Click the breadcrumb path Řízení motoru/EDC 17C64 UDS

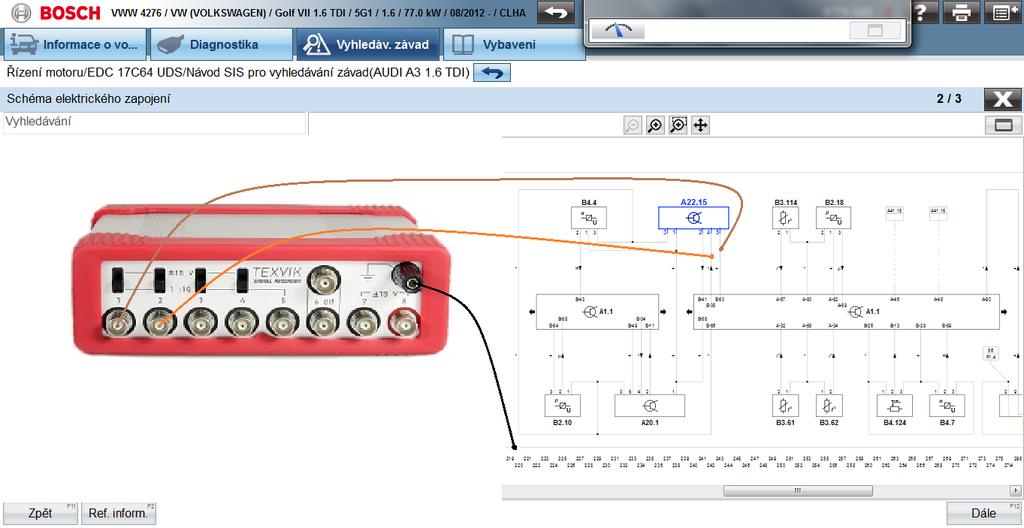238,73
